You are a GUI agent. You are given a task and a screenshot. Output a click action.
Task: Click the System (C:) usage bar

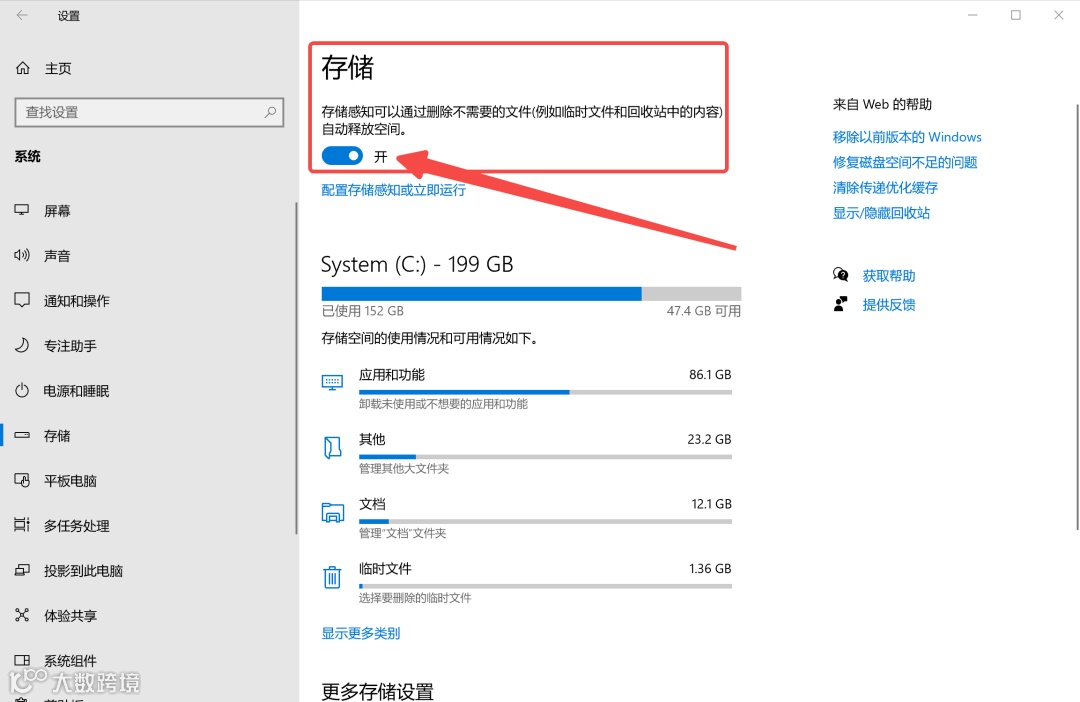point(531,293)
